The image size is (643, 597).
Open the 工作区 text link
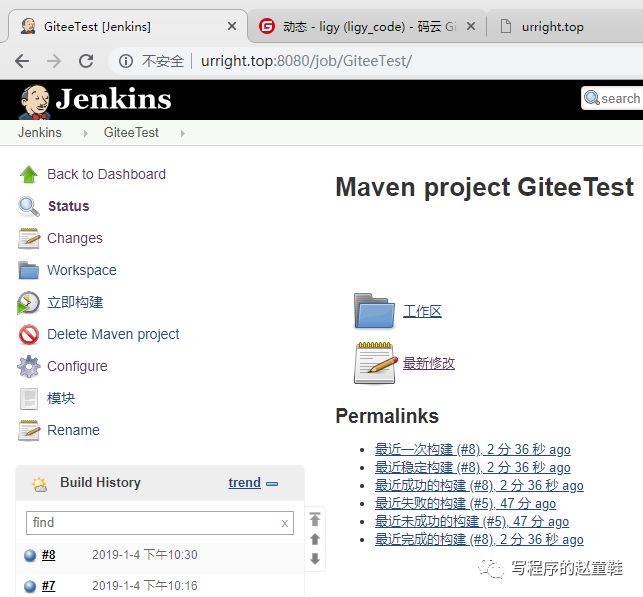click(422, 312)
